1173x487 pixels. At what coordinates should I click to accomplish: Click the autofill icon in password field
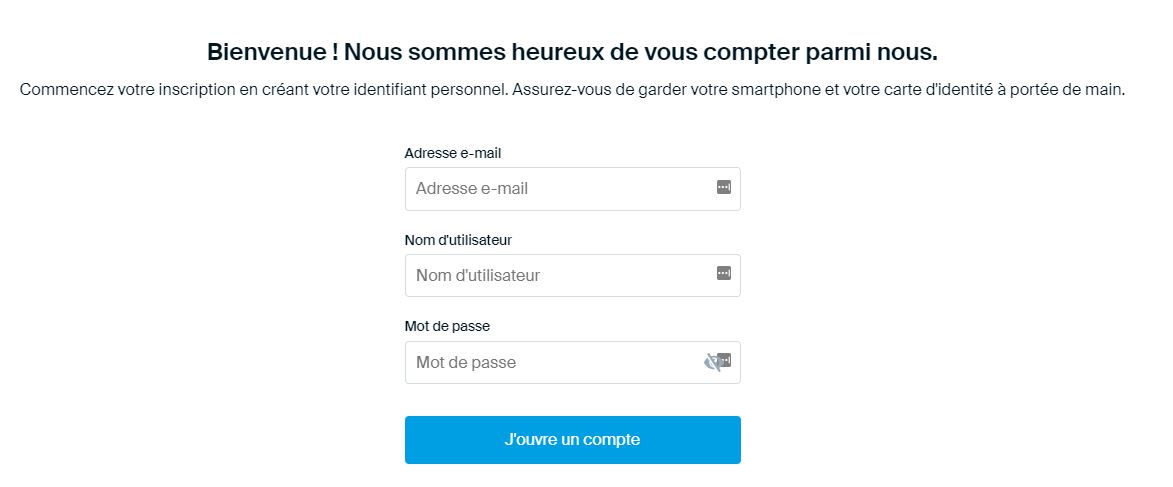pos(726,360)
